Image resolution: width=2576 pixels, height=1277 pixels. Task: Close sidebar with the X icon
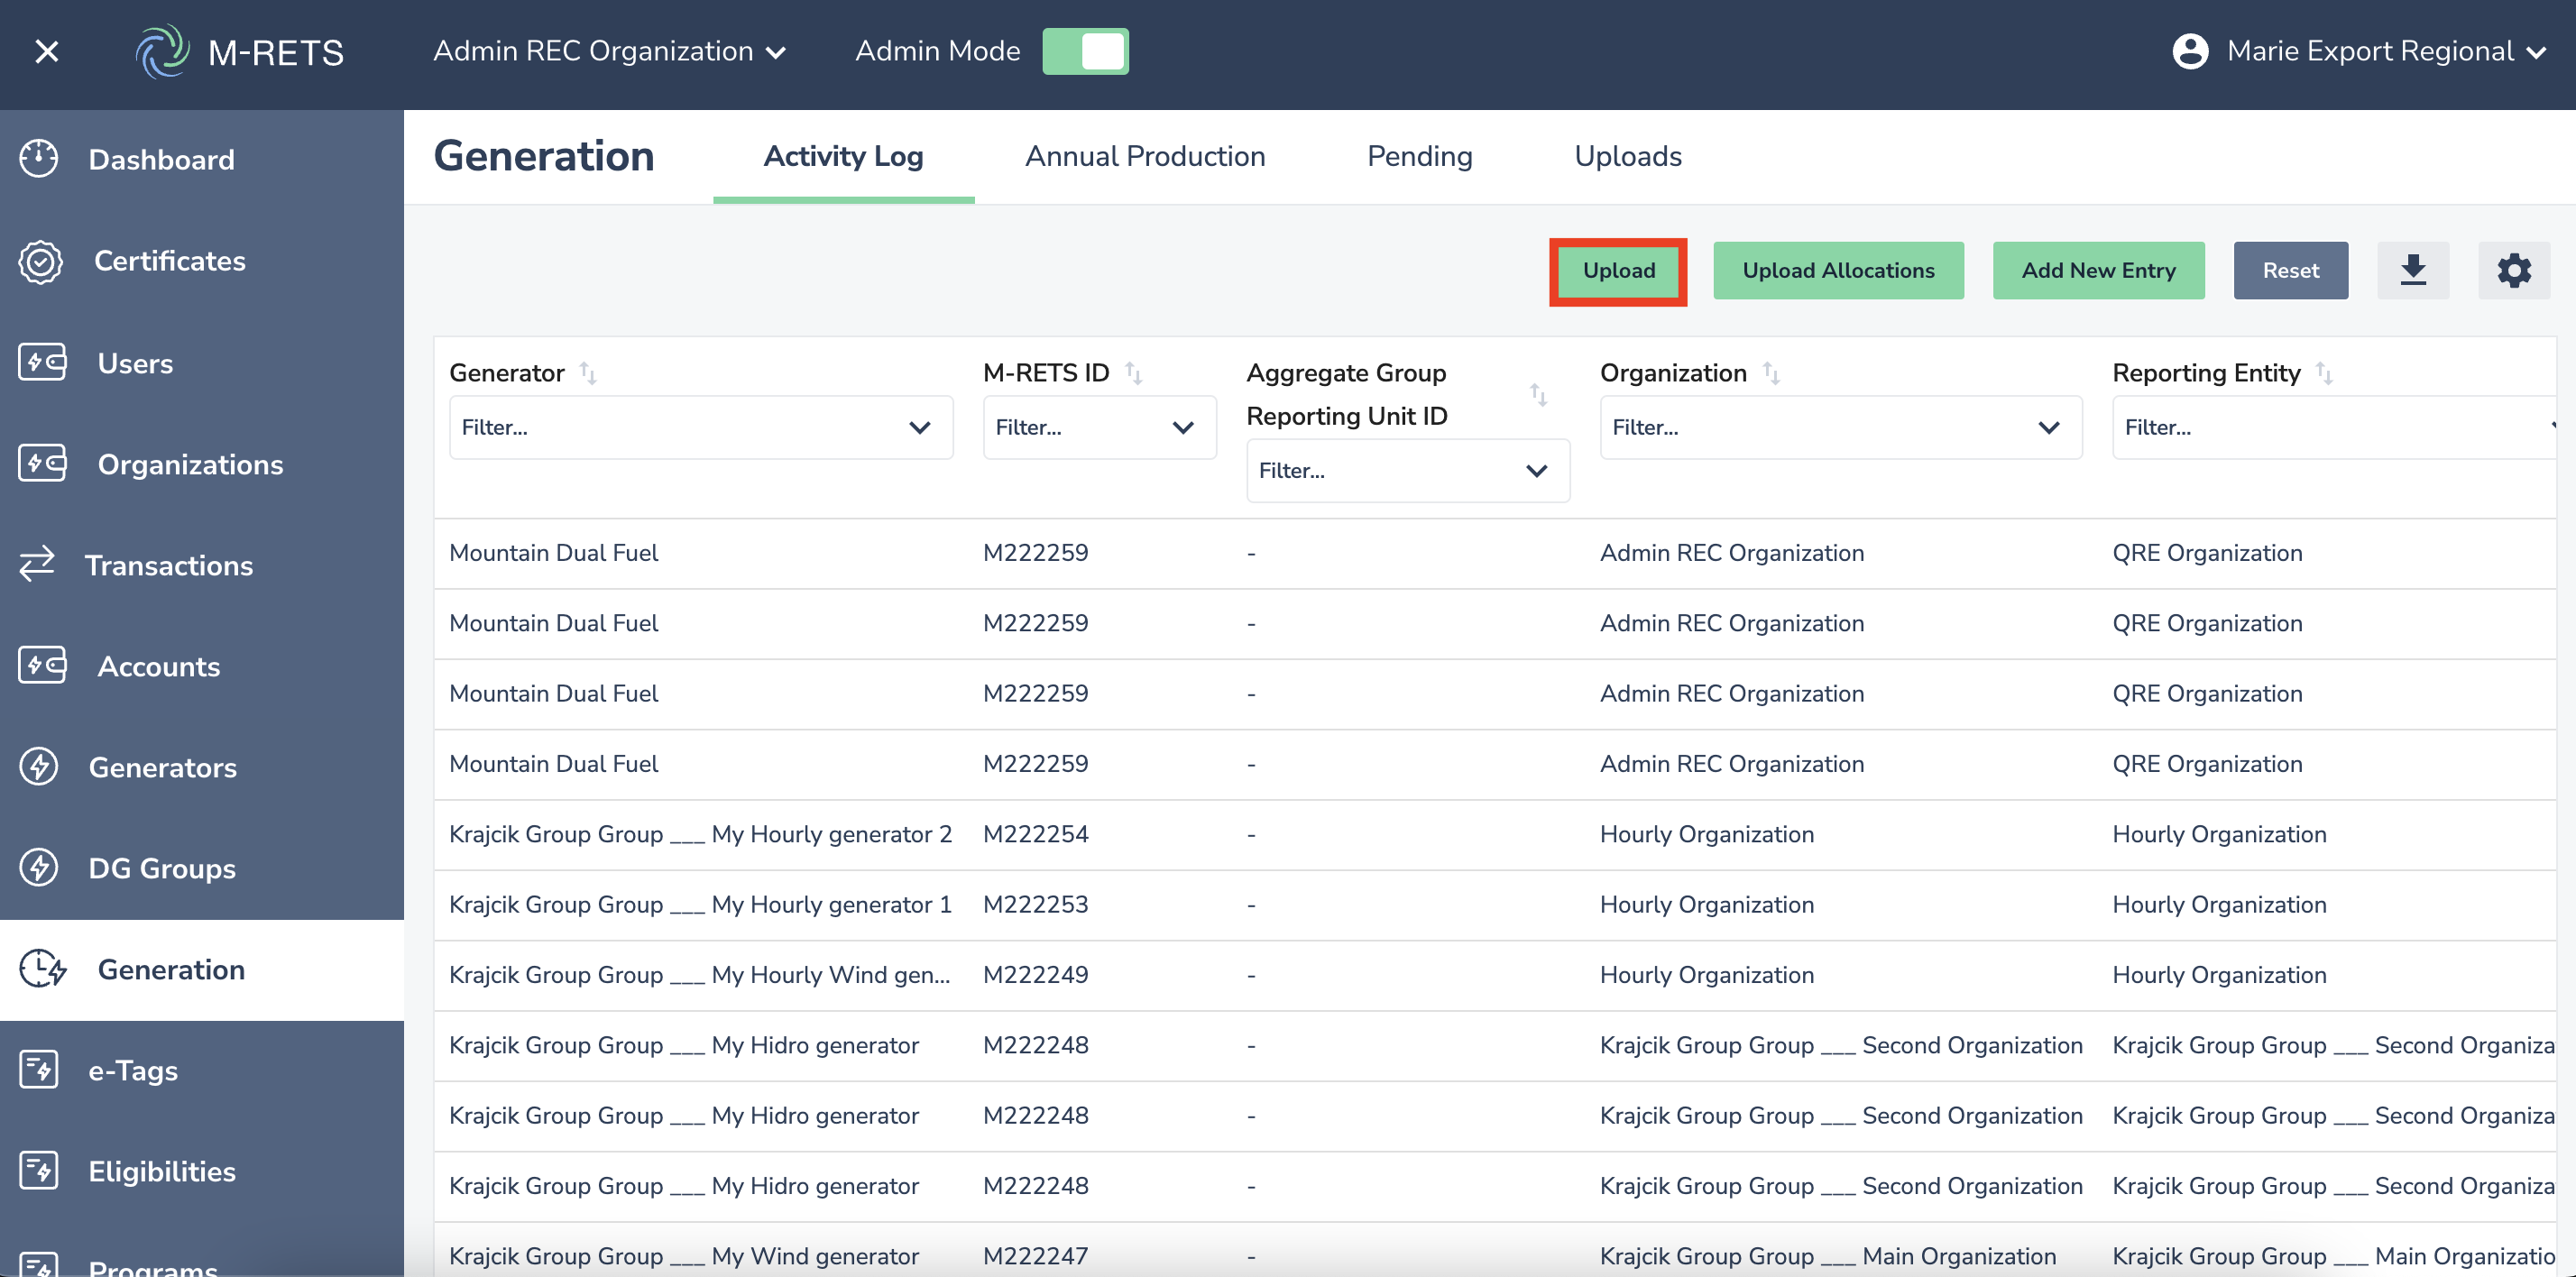[x=47, y=51]
